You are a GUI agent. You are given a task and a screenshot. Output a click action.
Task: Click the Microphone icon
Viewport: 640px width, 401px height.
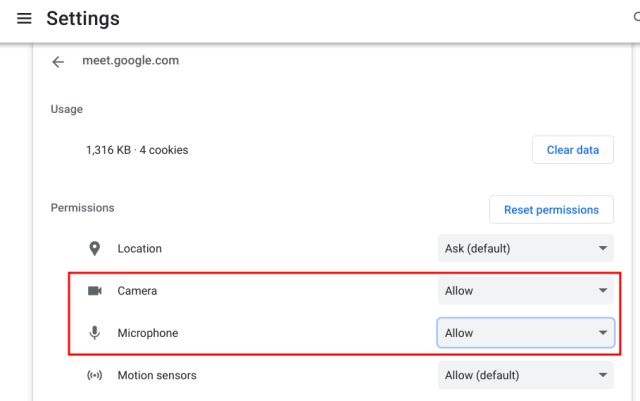pyautogui.click(x=95, y=333)
